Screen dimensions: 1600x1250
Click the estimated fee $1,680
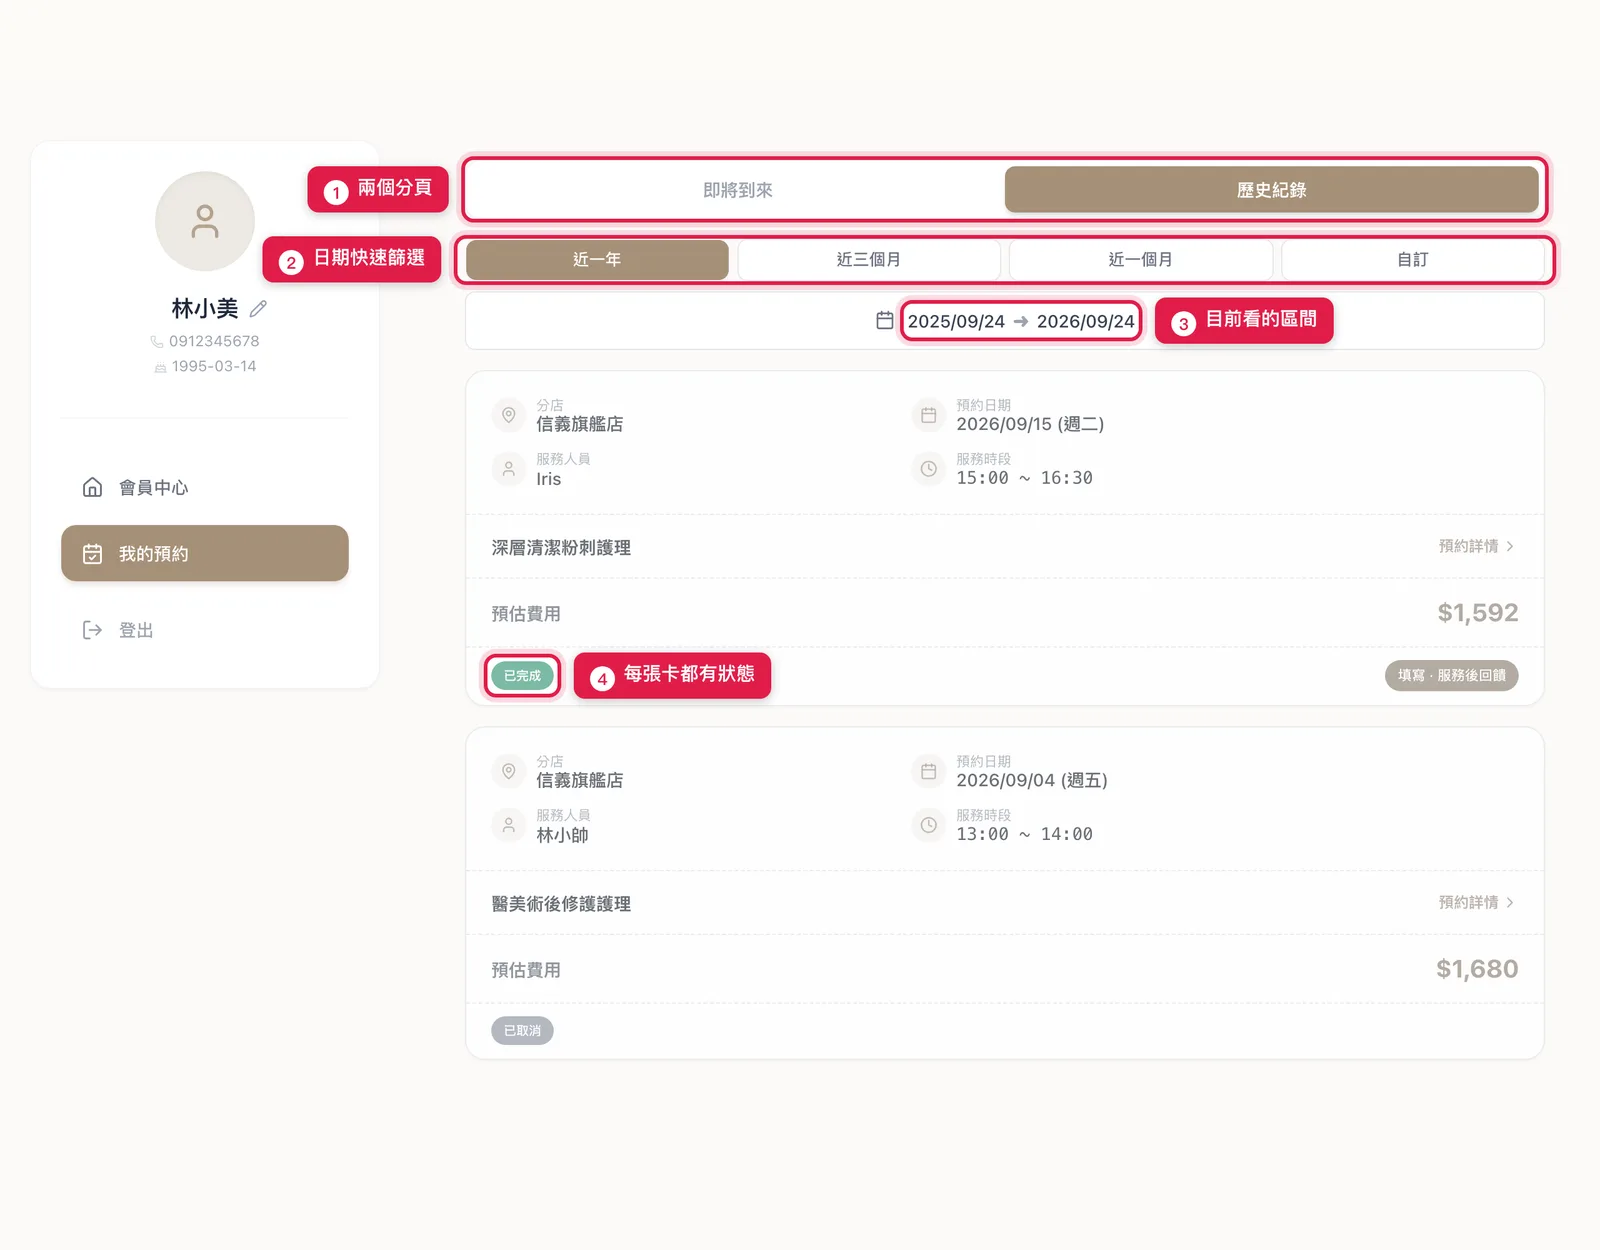coord(1477,969)
